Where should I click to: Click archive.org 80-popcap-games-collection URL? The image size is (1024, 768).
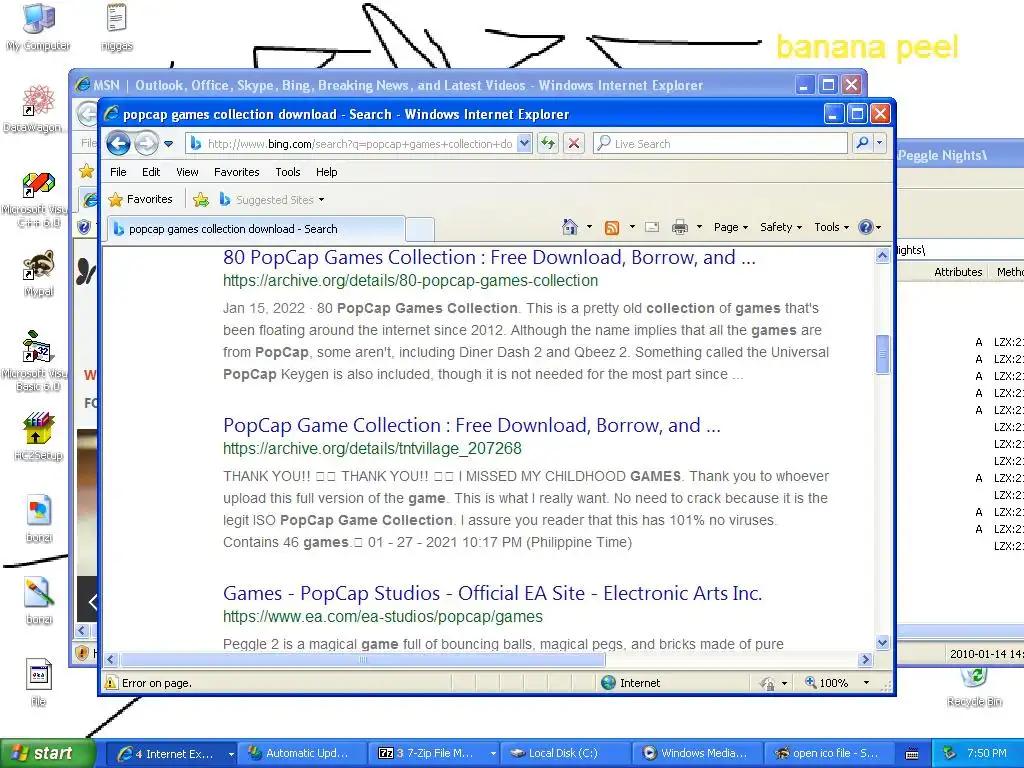pyautogui.click(x=410, y=280)
